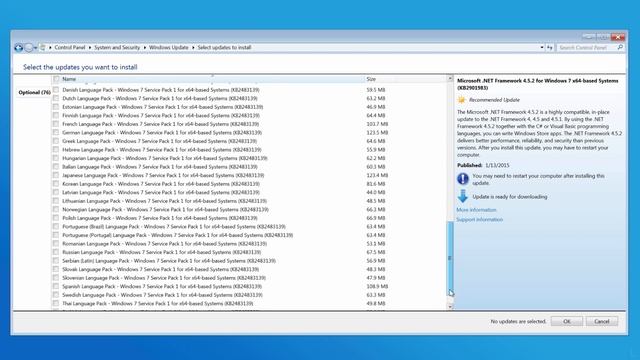This screenshot has width=640, height=360.
Task: Click the search magnifier icon
Action: 620,47
